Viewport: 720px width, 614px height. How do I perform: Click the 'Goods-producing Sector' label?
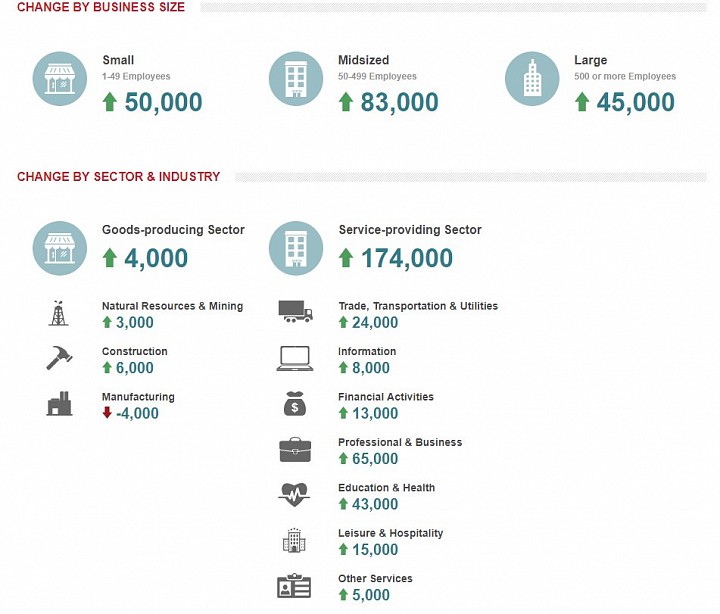174,230
